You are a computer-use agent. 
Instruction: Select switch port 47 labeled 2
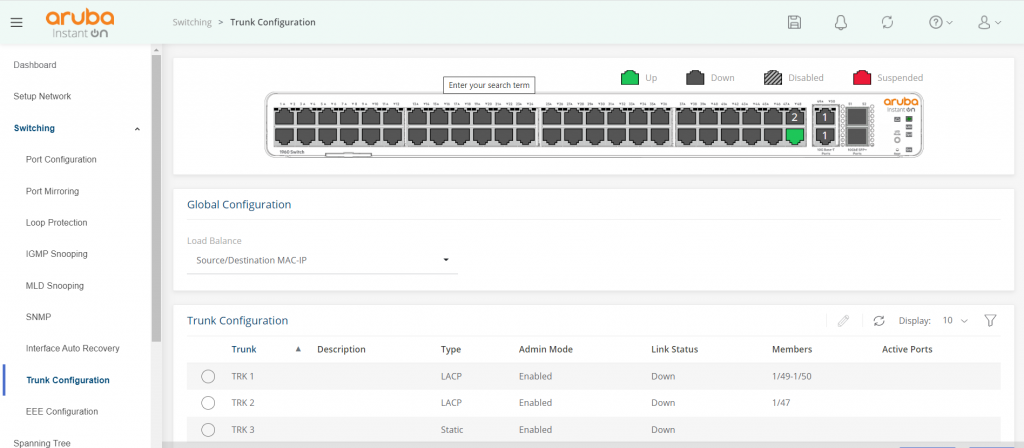pos(794,118)
